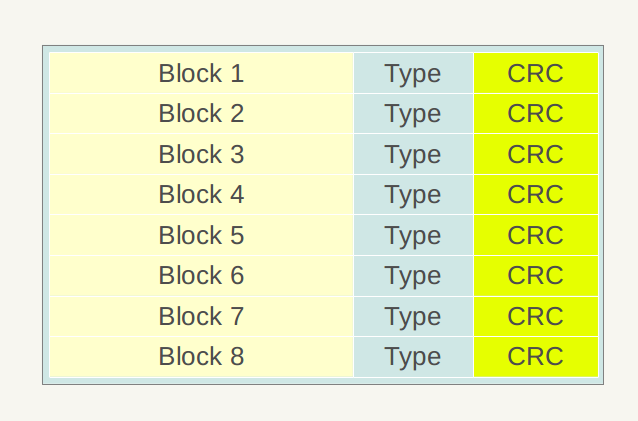Select the Block 6 cell
Screen dimensions: 638x421
[x=201, y=275]
